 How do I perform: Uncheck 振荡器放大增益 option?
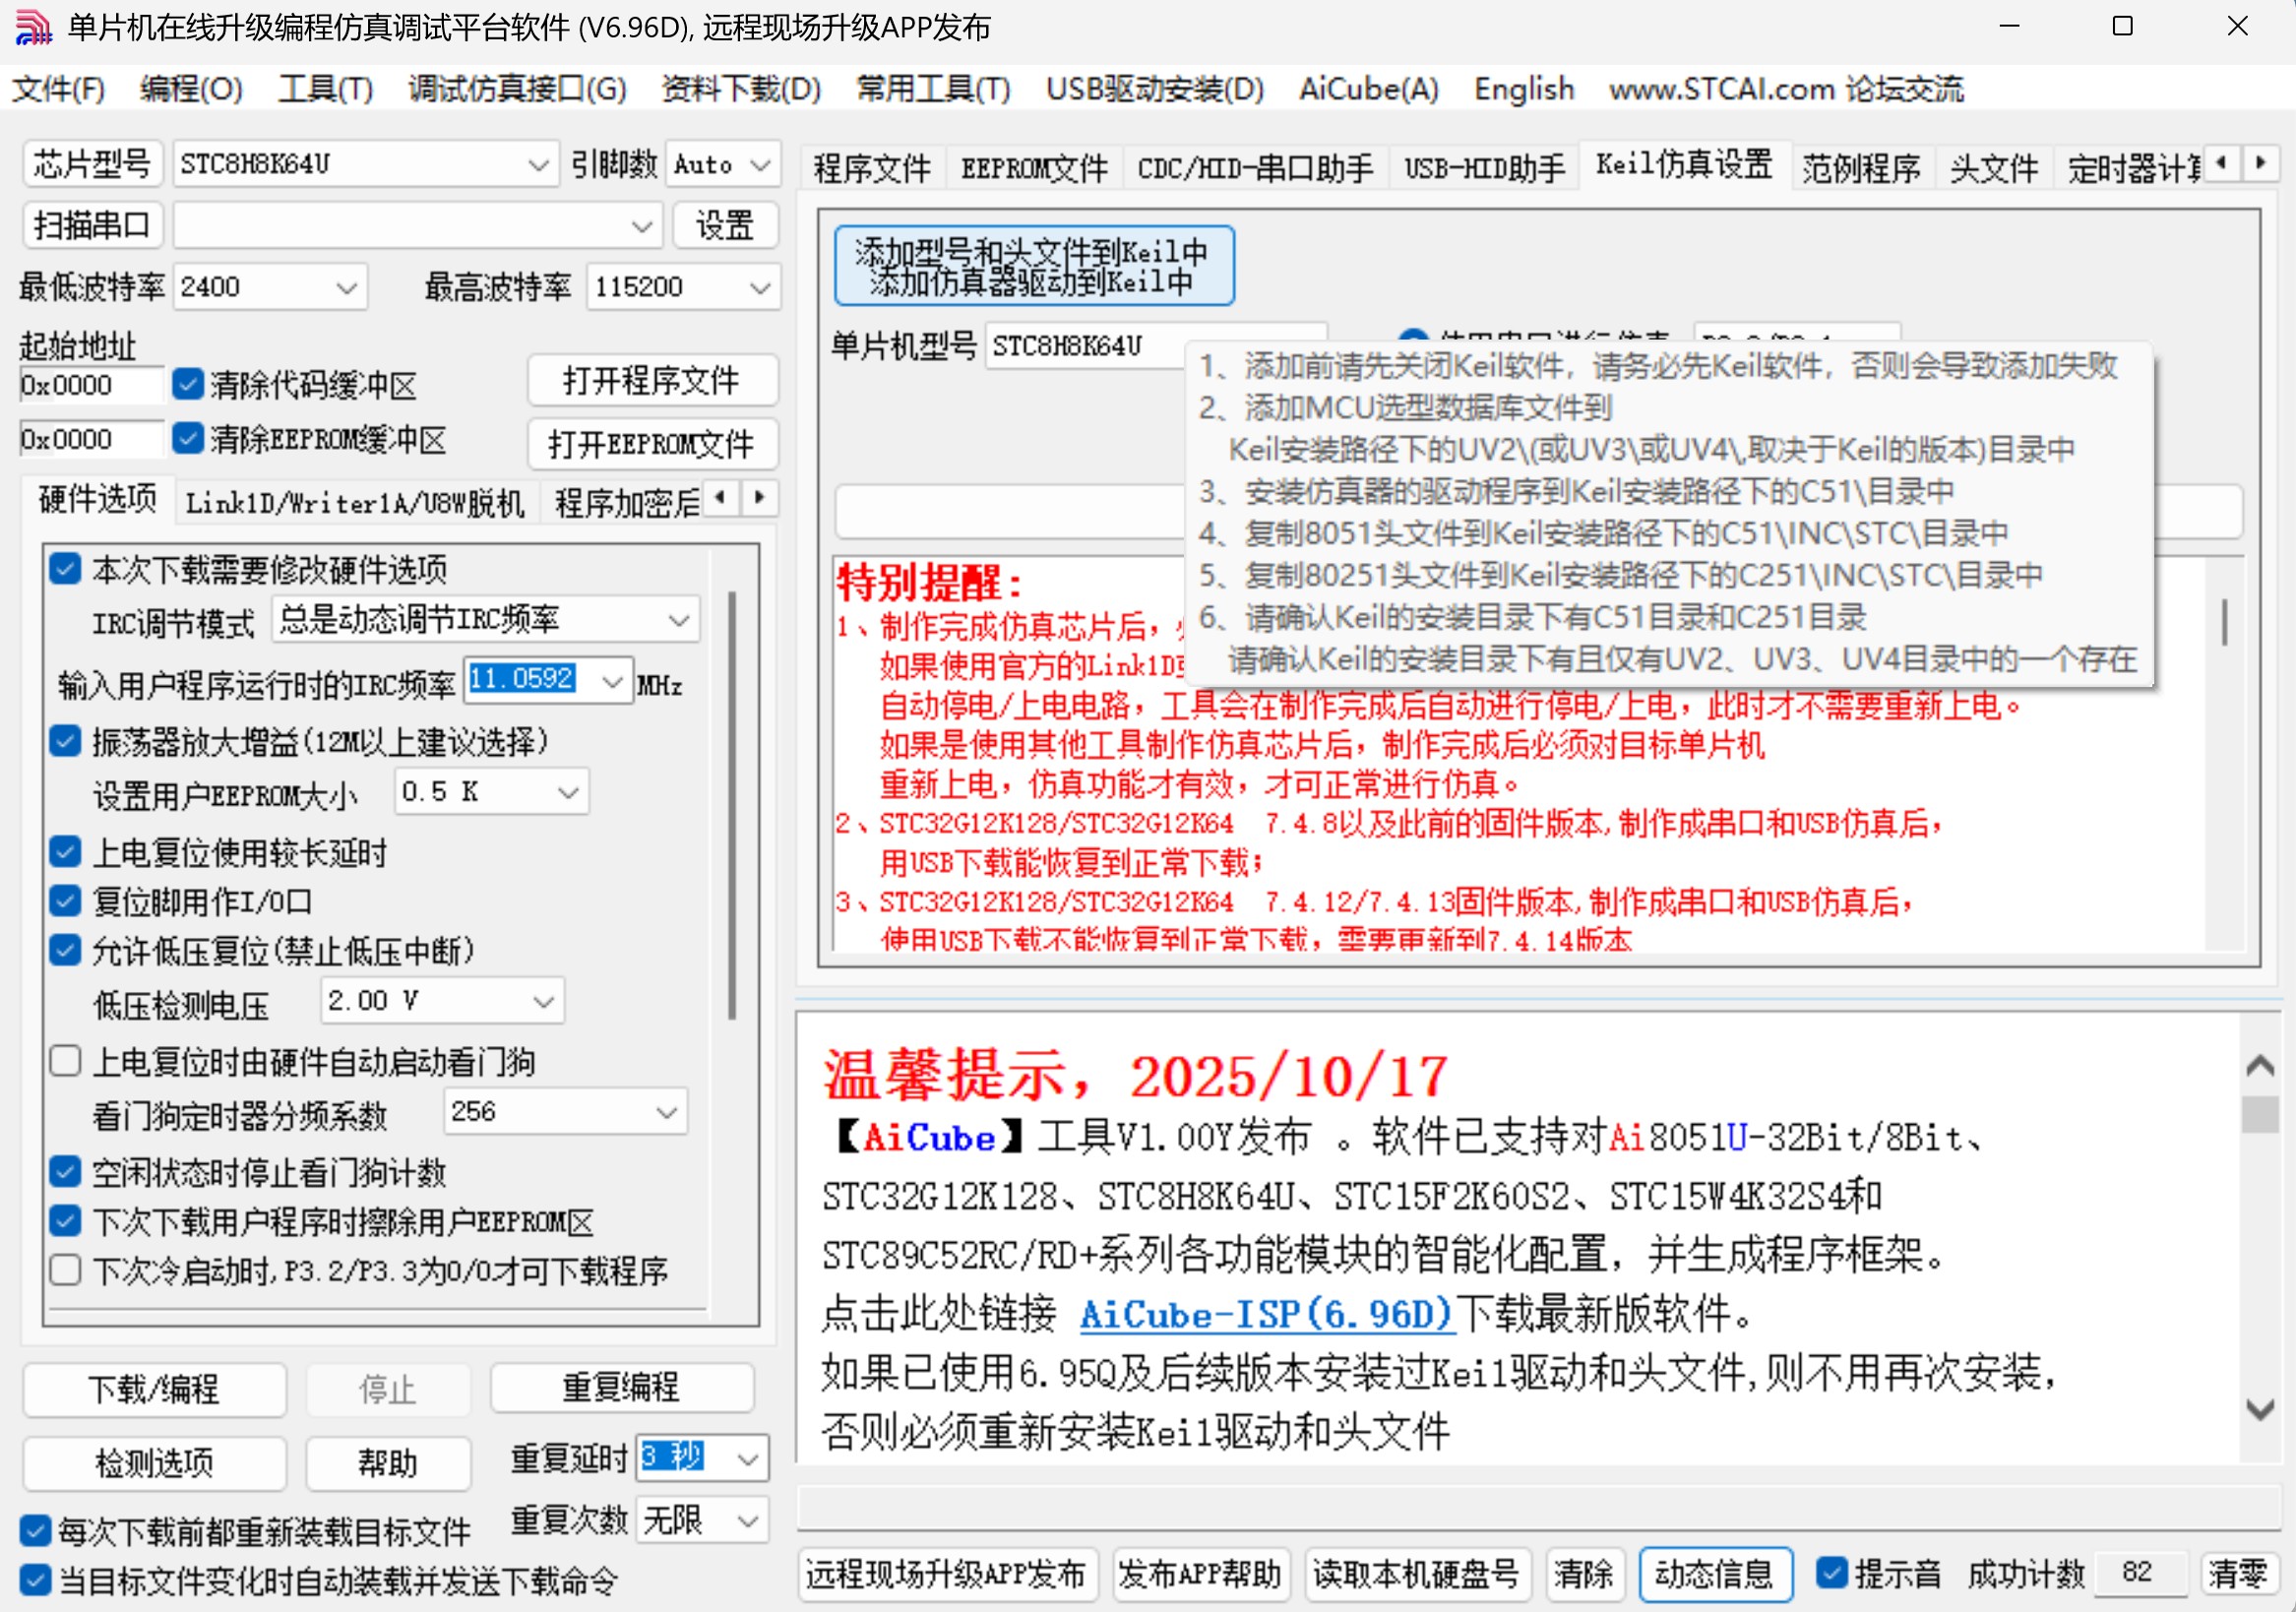(x=65, y=741)
